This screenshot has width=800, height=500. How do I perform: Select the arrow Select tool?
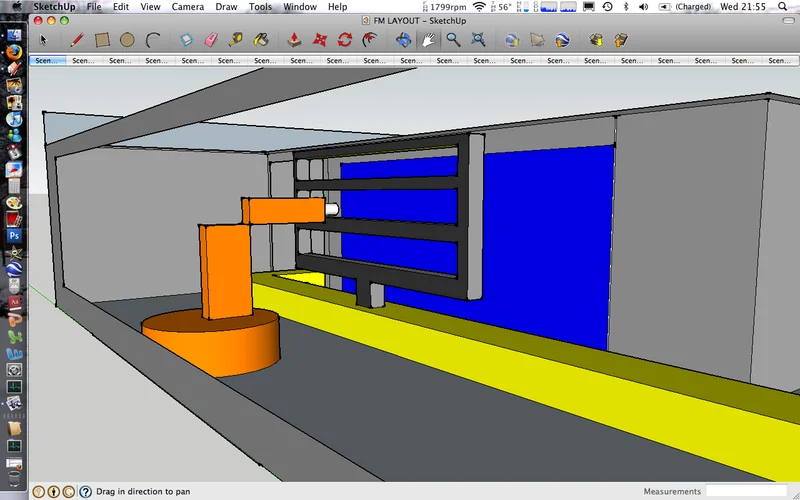click(43, 40)
